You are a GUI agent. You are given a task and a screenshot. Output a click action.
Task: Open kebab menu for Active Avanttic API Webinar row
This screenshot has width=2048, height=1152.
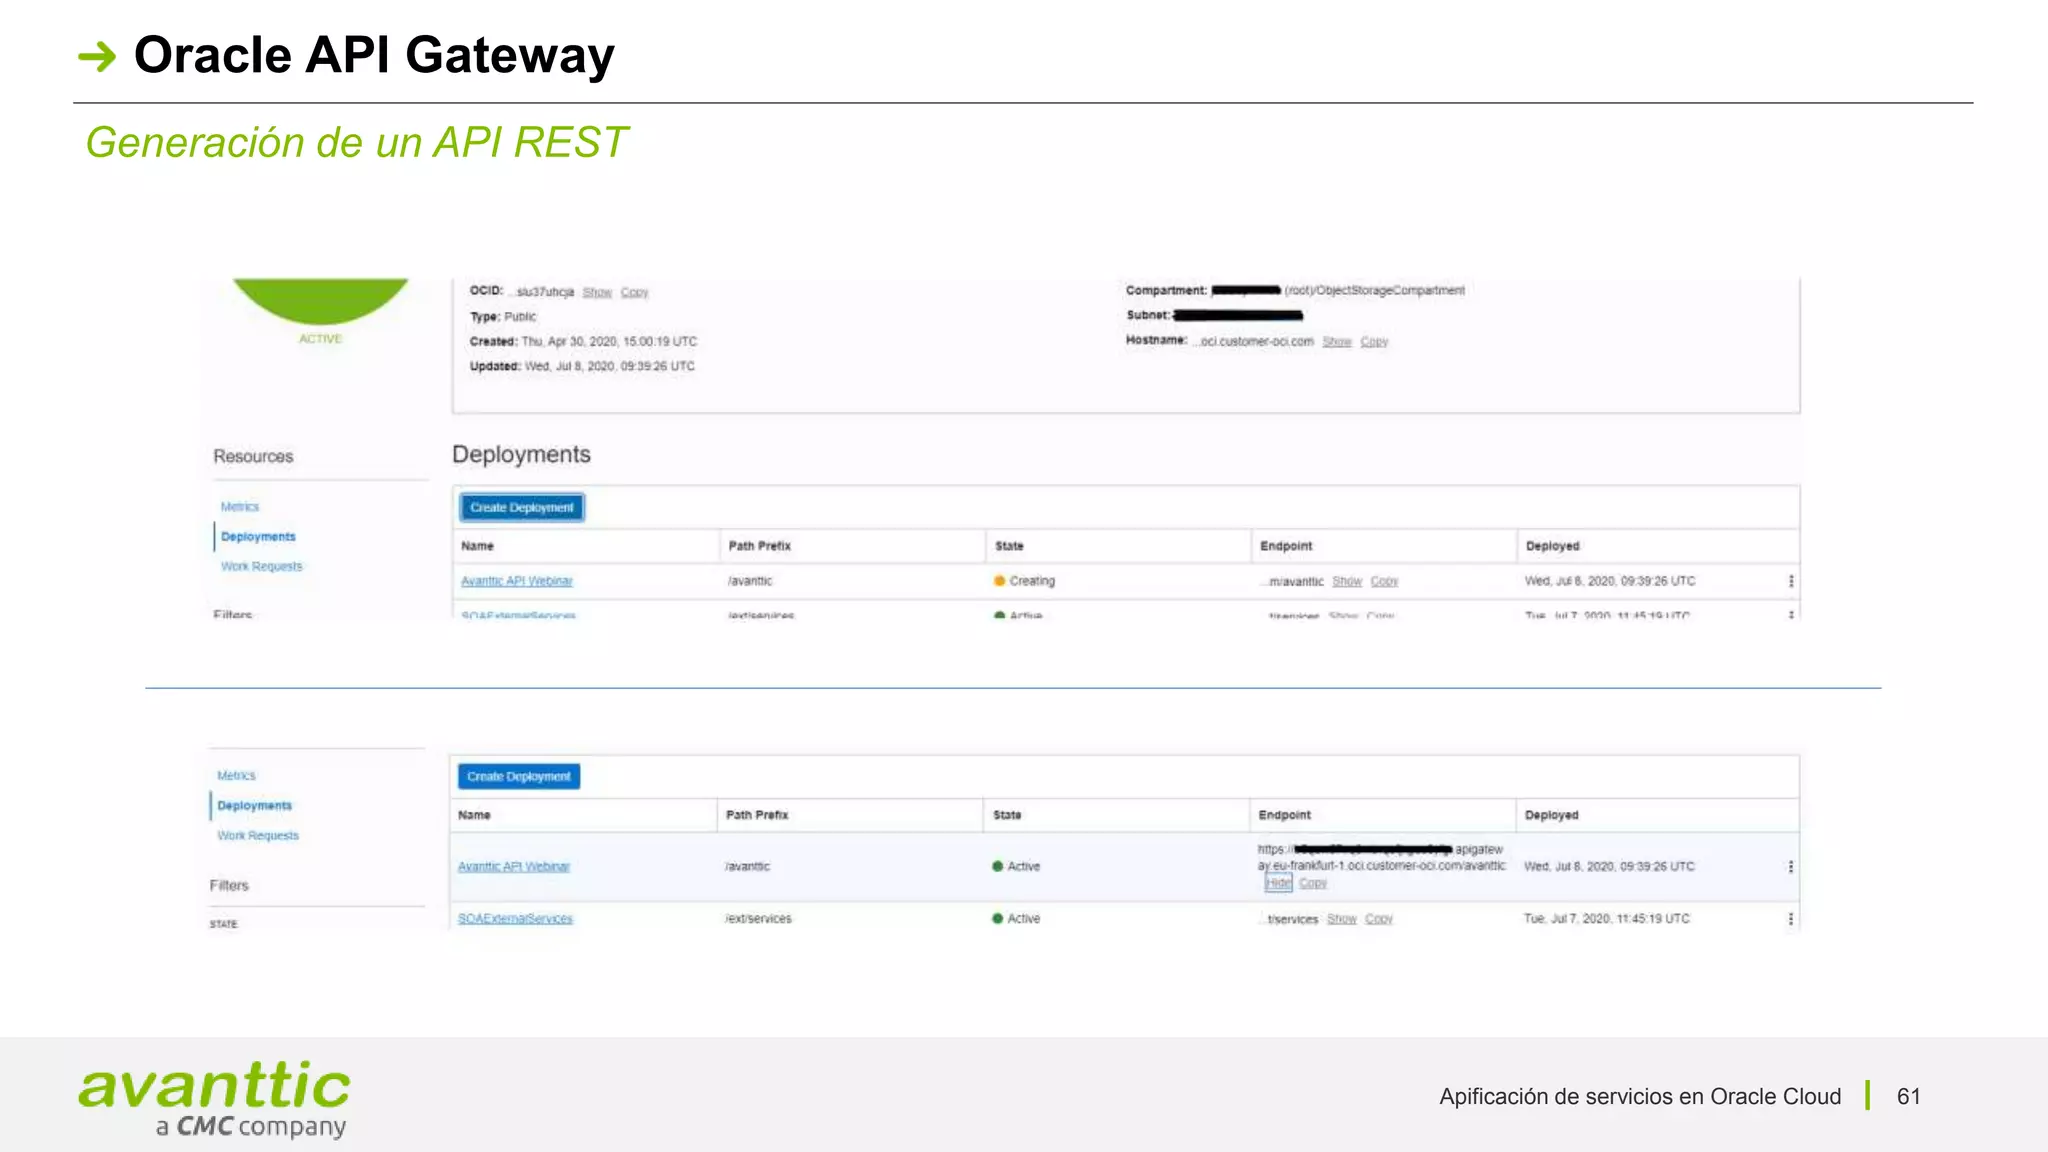click(1791, 867)
